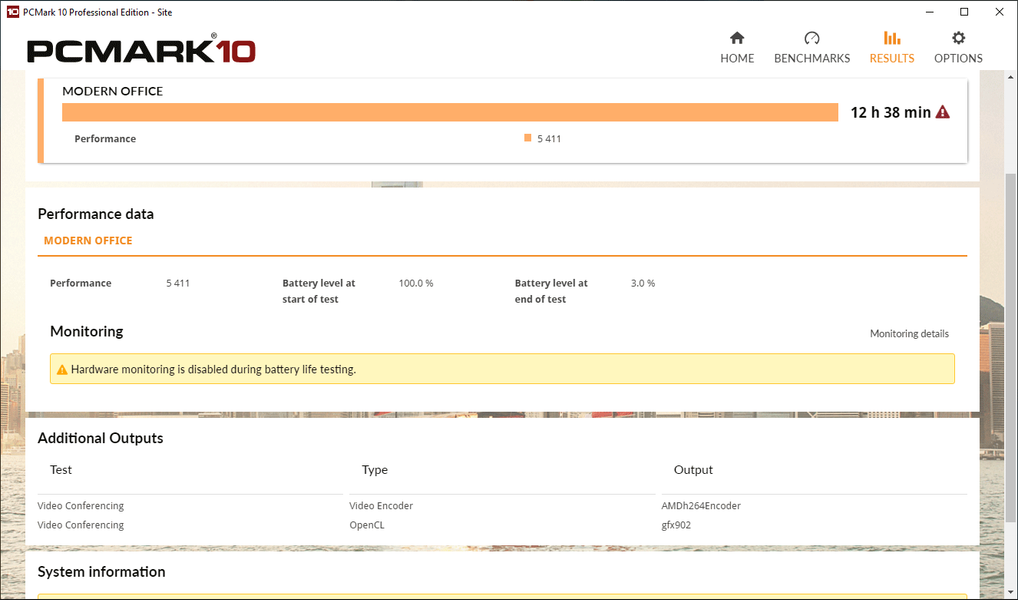
Task: Click the orange Performance legend square
Action: pos(527,138)
